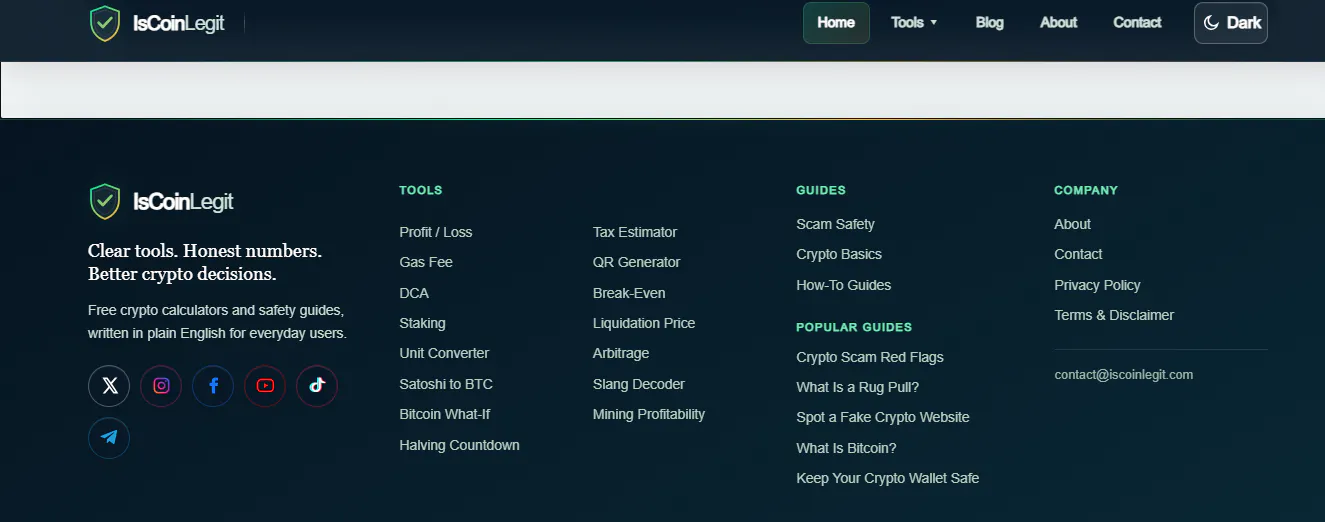The image size is (1325, 522).
Task: Expand the Tools dropdown menu
Action: click(x=914, y=23)
